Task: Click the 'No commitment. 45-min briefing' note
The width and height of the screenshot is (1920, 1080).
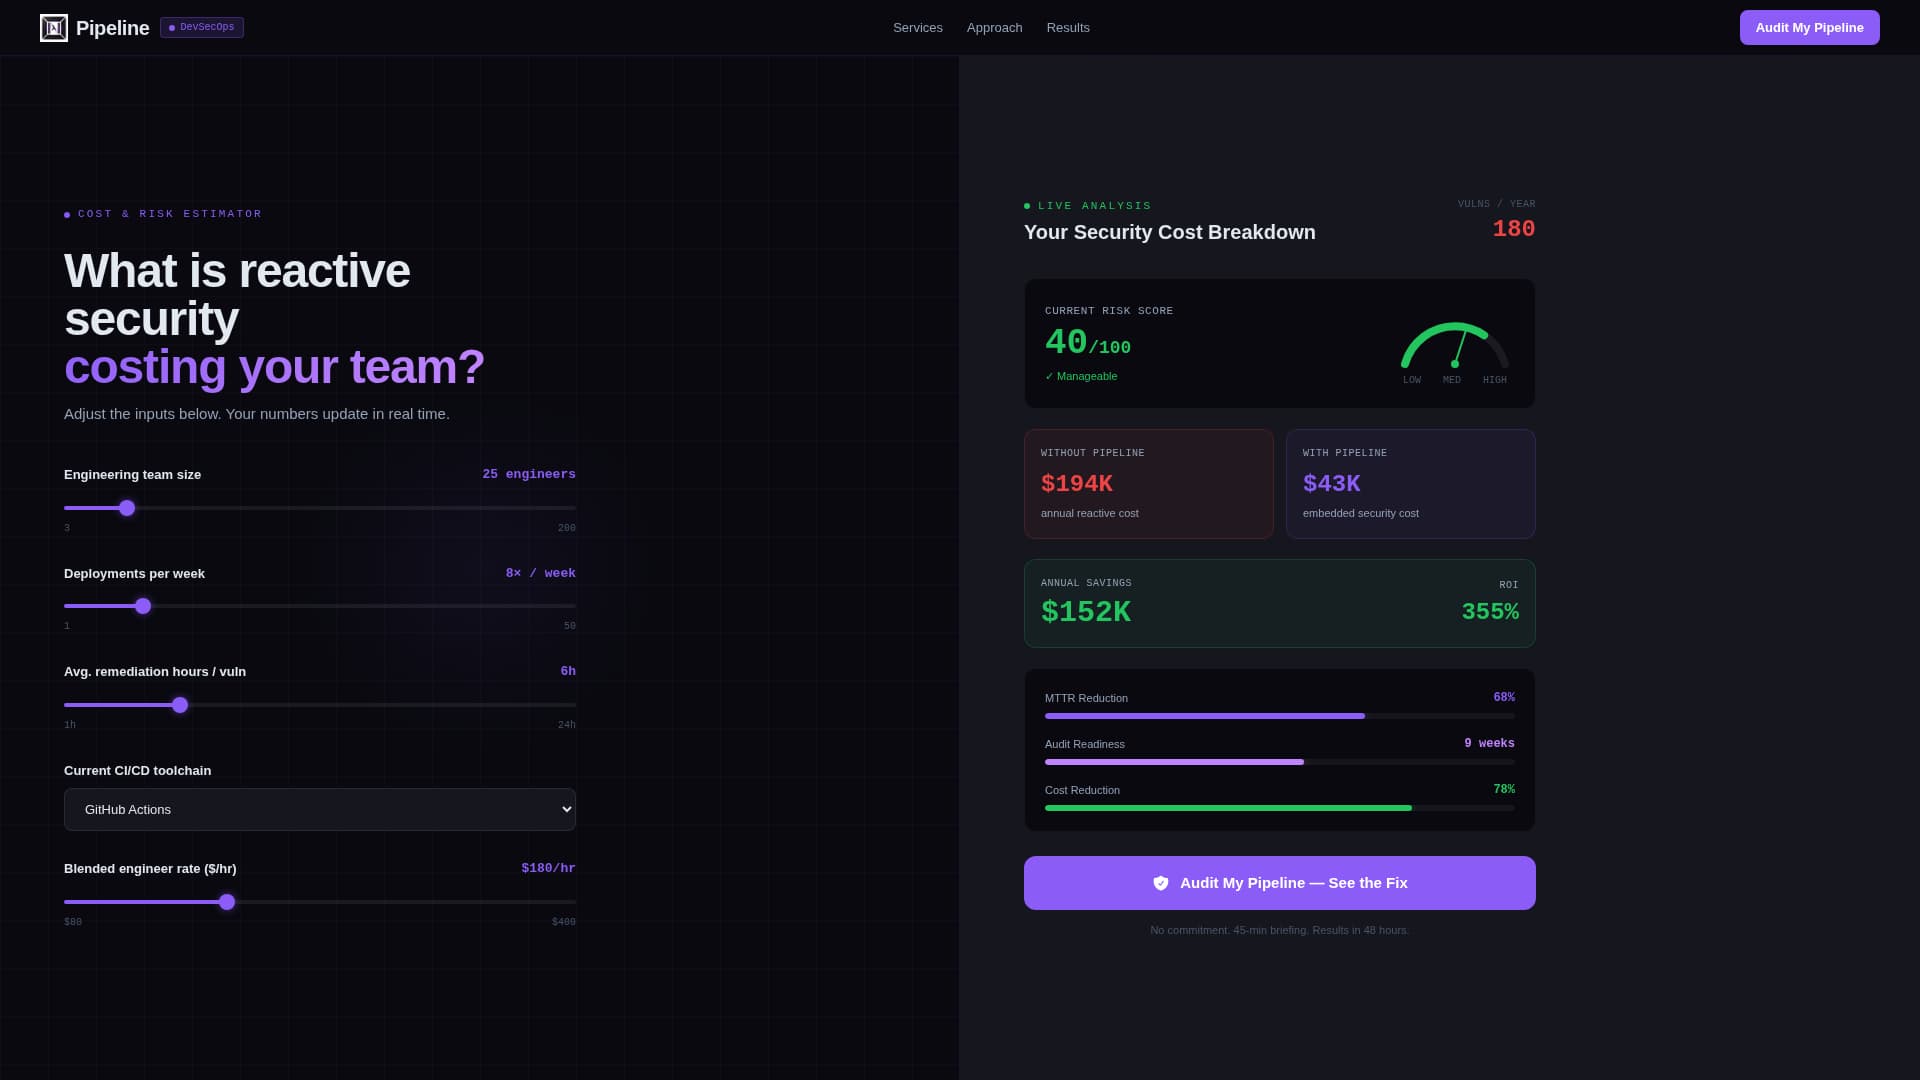Action: tap(1280, 930)
